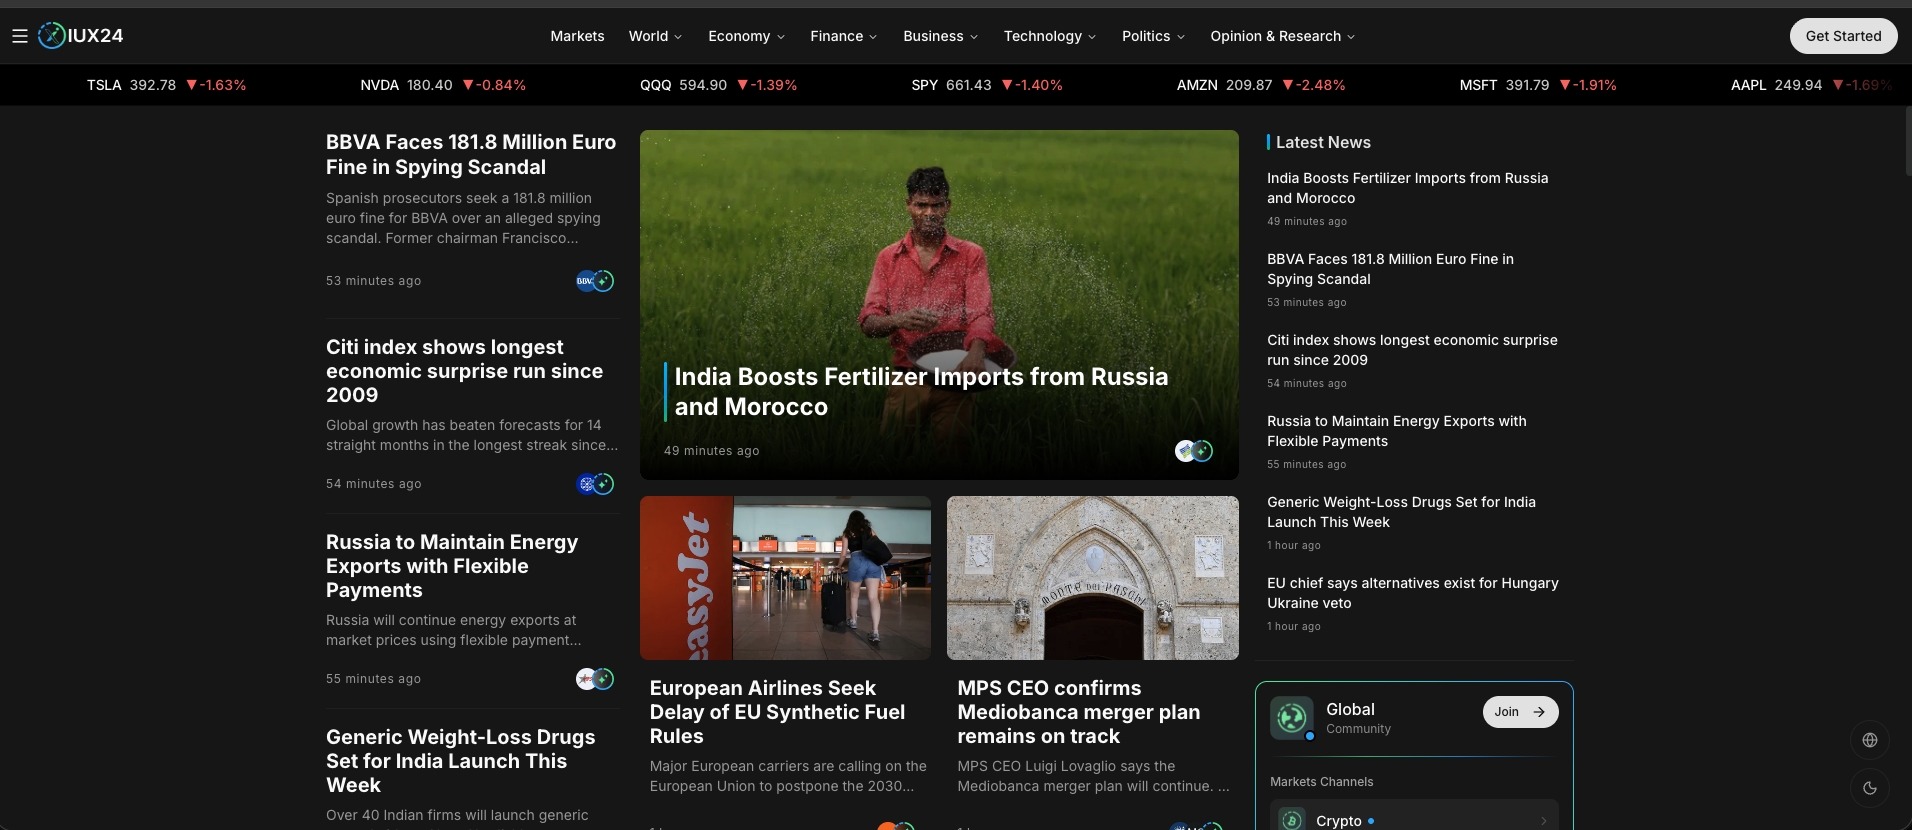Open Latest News Russia energy exports item
Screen dimensions: 1912x830
click(x=1397, y=431)
